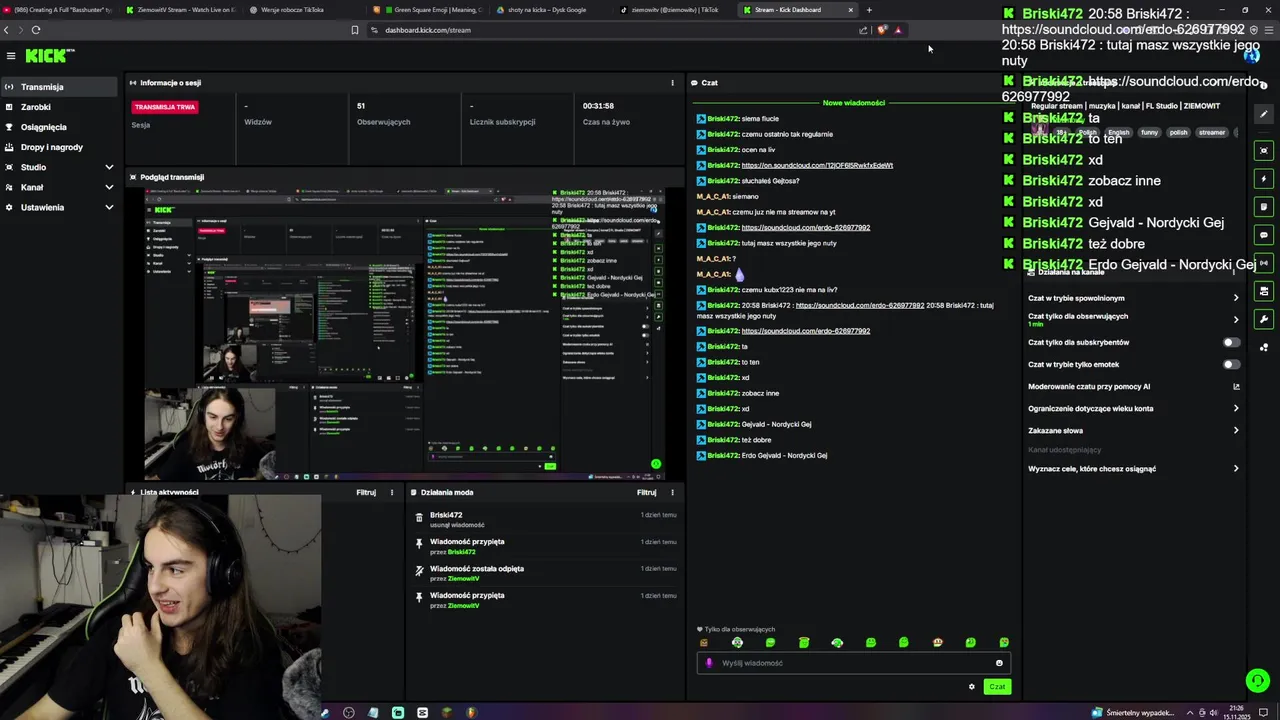The width and height of the screenshot is (1280, 720).
Task: Filter the activity list
Action: pos(366,492)
